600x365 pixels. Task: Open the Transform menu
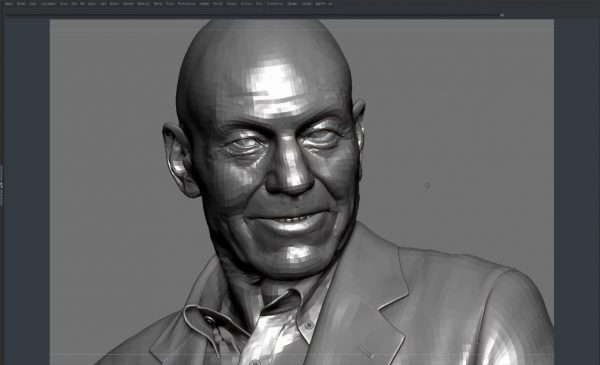[274, 4]
